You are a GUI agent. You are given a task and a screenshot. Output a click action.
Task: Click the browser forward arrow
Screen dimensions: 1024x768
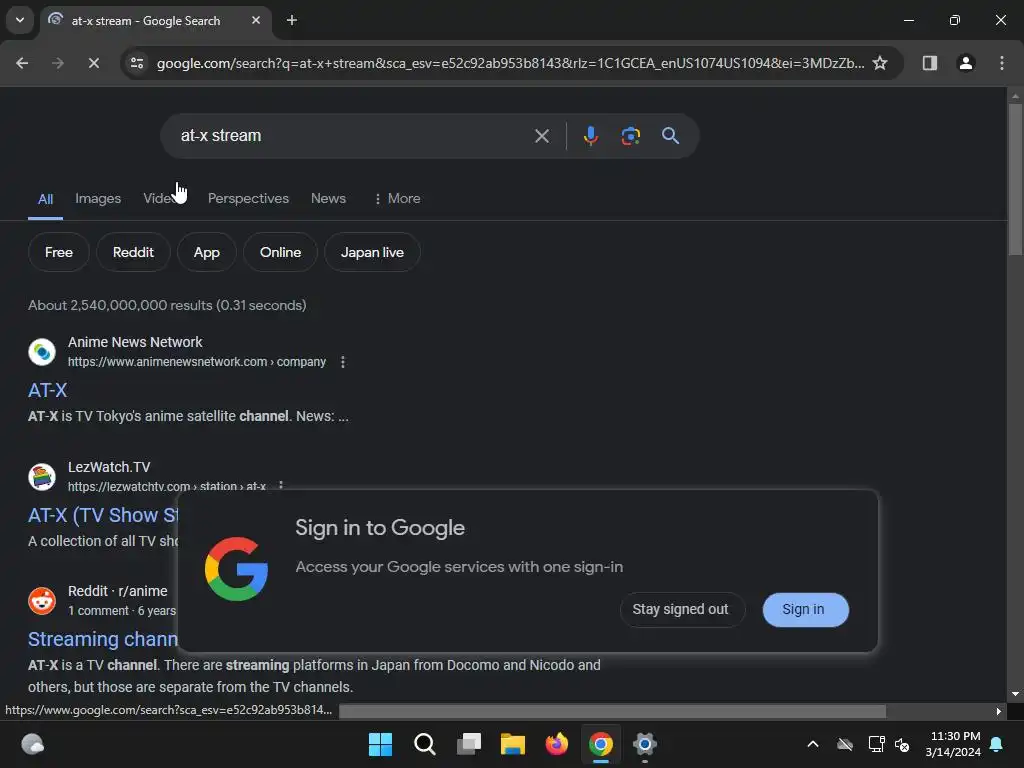coord(58,63)
